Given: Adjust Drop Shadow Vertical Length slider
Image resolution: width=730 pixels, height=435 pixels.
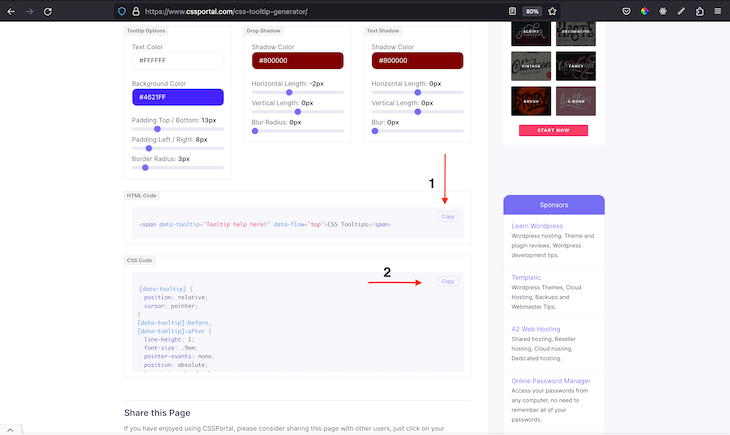Looking at the screenshot, I should click(297, 112).
